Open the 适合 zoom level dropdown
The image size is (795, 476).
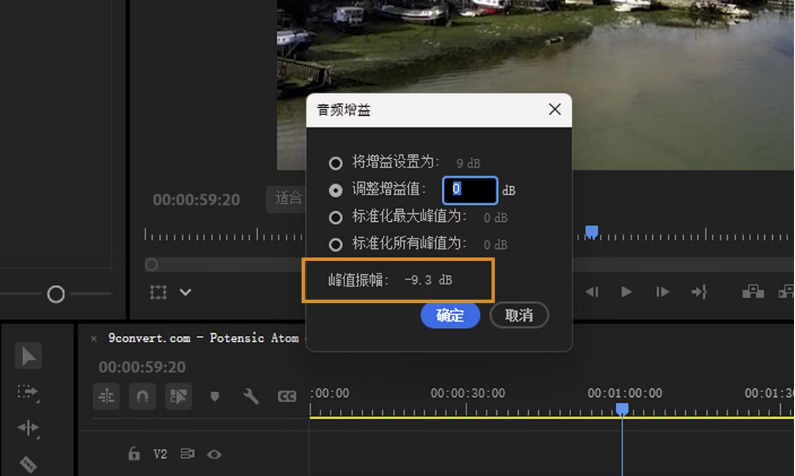pos(288,198)
